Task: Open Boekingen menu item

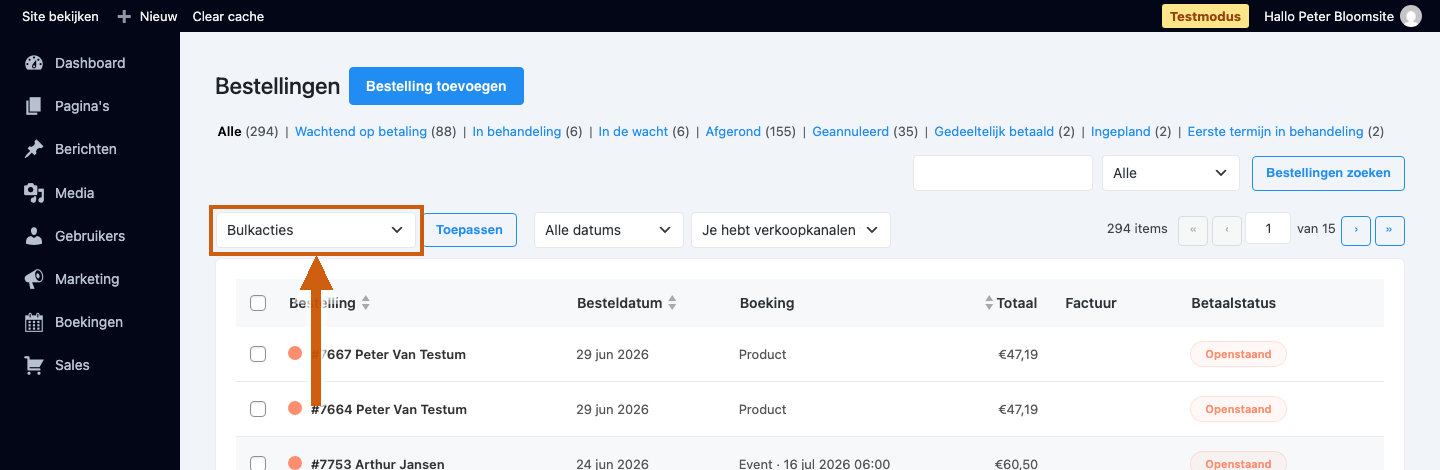Action: [90, 322]
